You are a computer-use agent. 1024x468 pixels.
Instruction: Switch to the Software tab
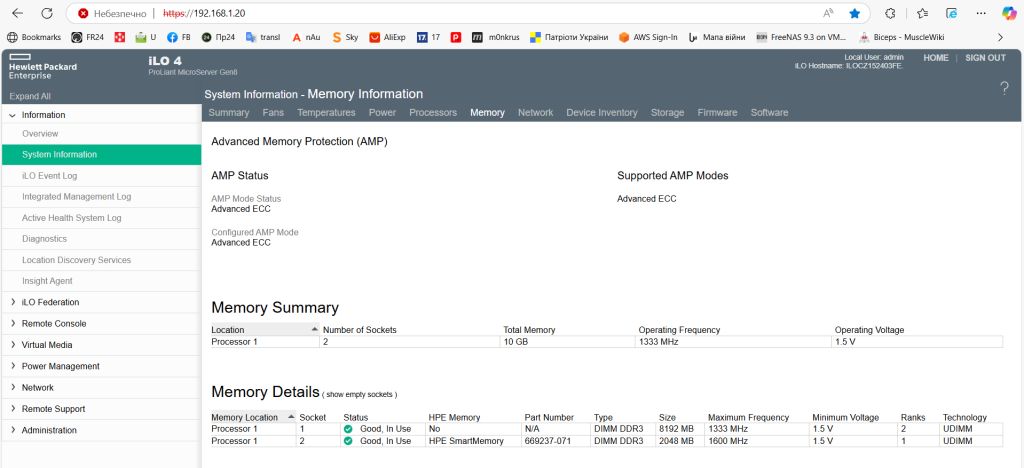tap(769, 112)
